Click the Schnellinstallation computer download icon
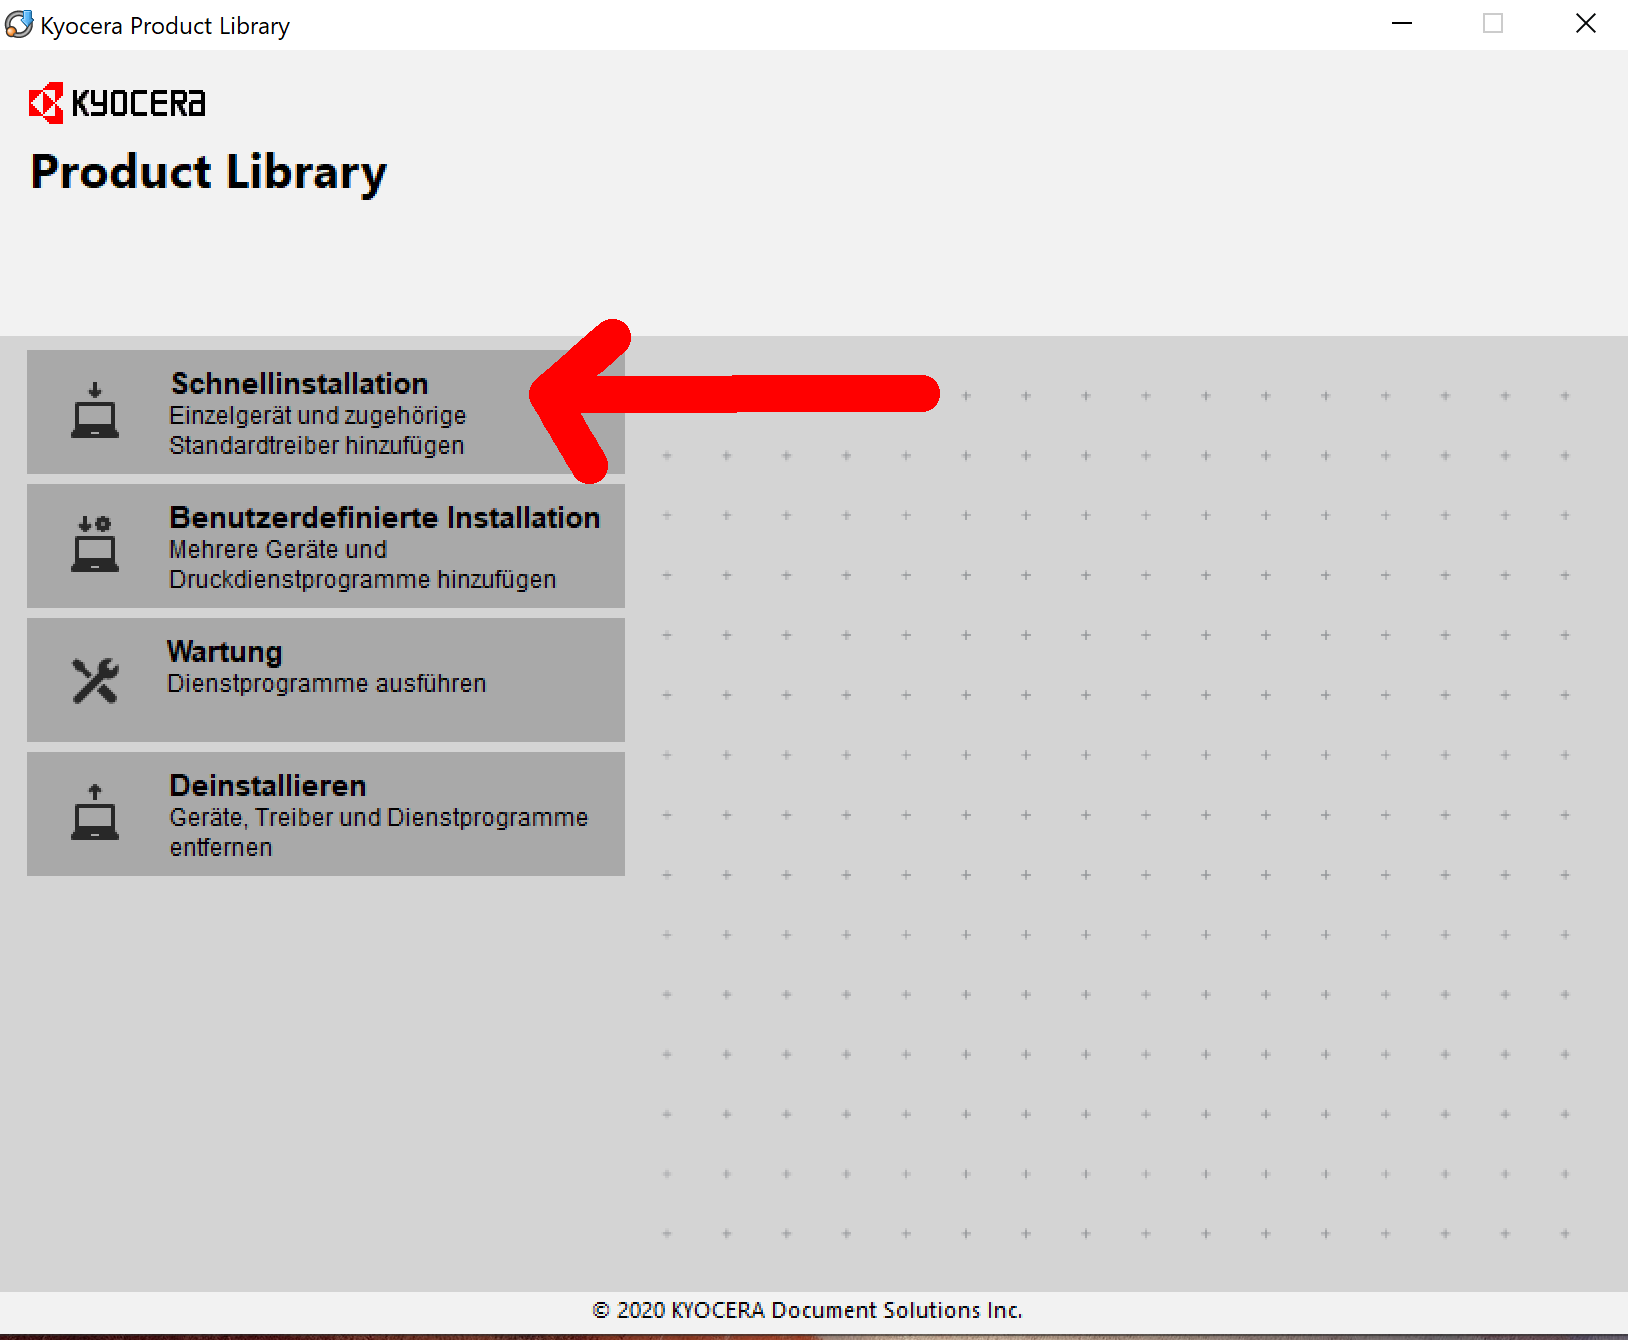1628x1340 pixels. point(95,411)
